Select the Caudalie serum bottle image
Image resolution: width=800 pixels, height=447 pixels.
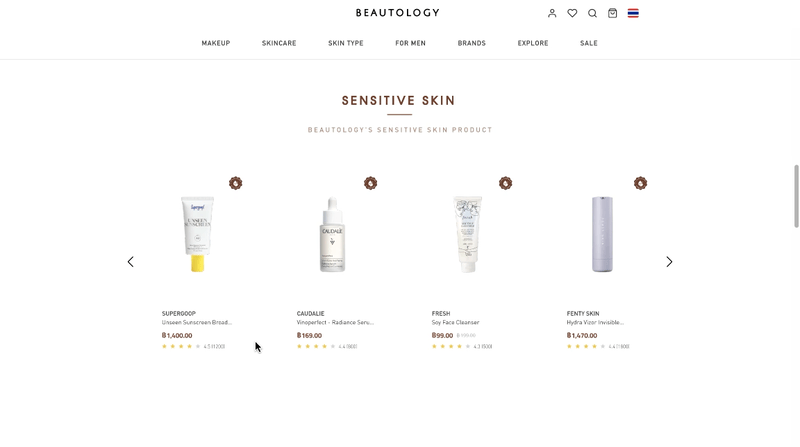(x=332, y=234)
